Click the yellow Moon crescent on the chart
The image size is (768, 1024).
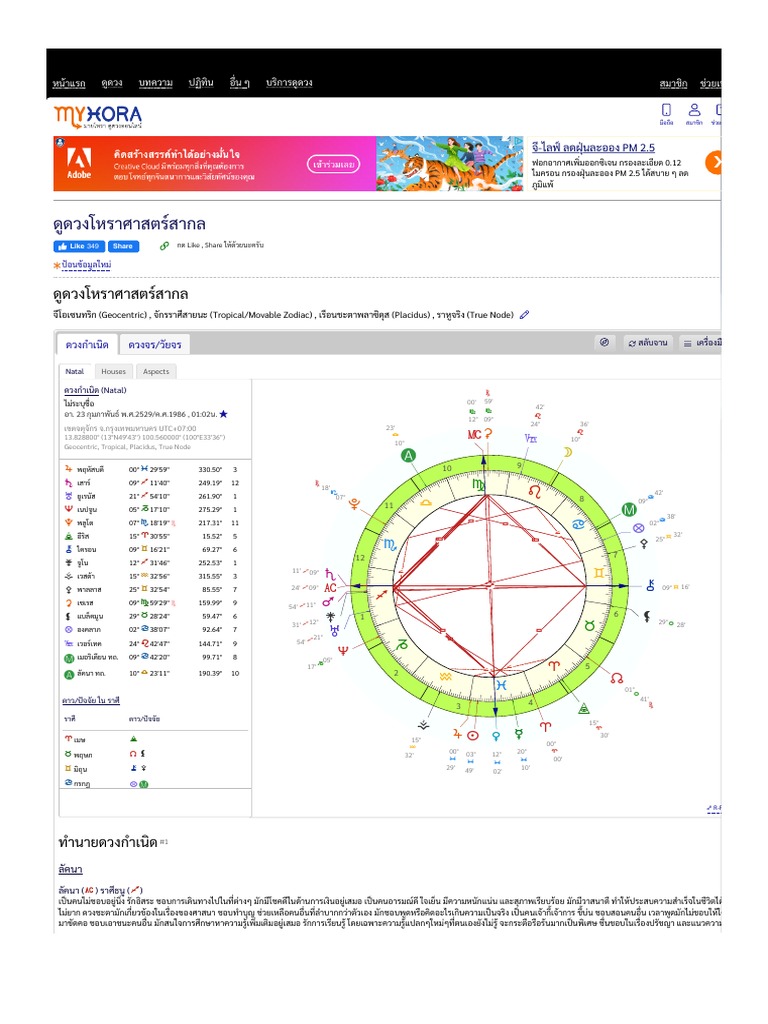click(568, 452)
